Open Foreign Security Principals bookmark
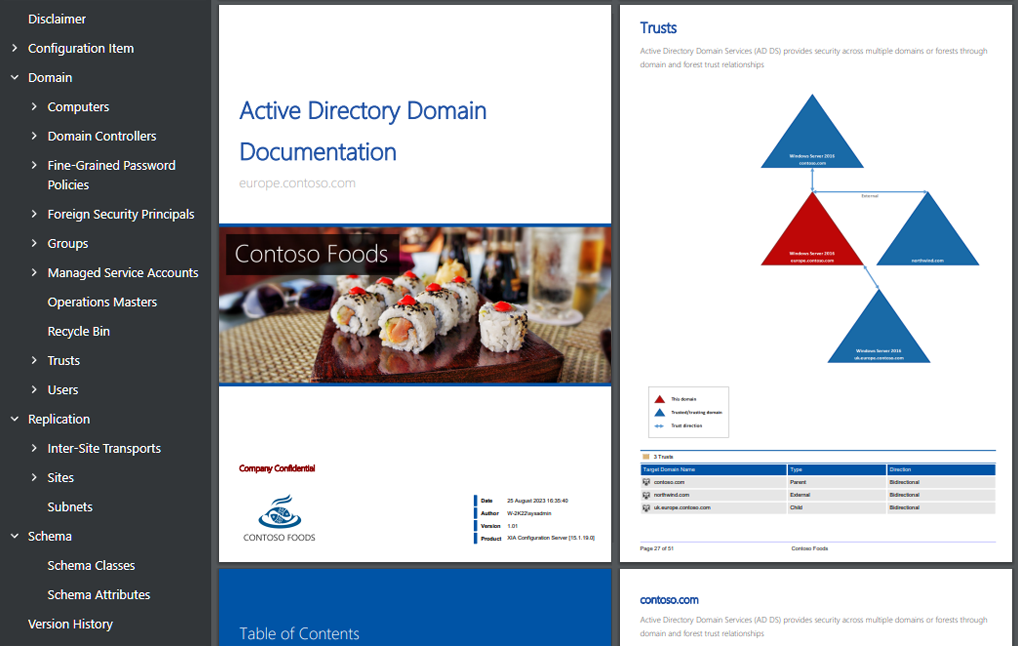The width and height of the screenshot is (1018, 646). pos(121,214)
